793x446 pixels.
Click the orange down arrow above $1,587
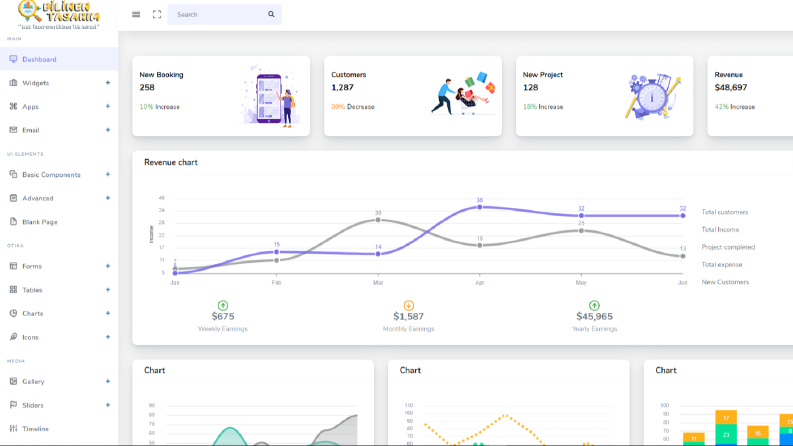409,305
